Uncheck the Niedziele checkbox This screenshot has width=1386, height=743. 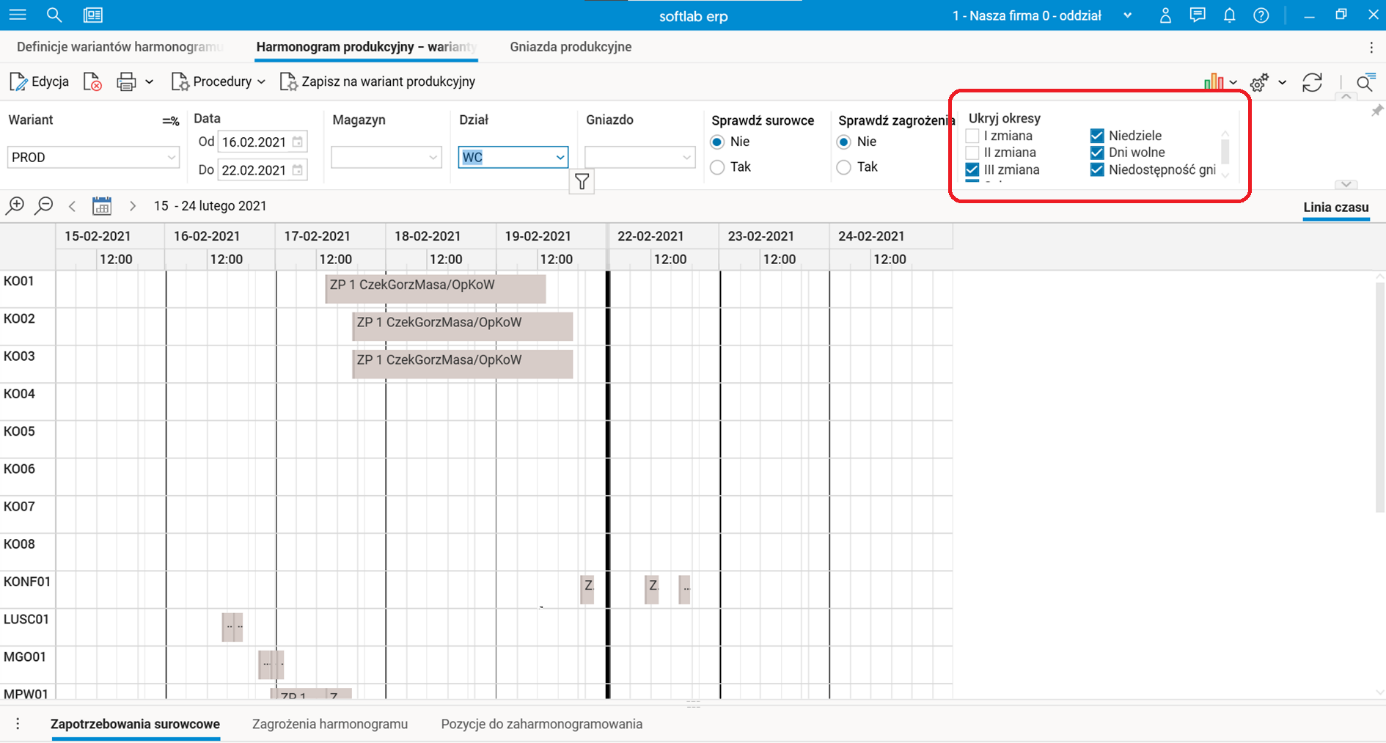click(1097, 136)
